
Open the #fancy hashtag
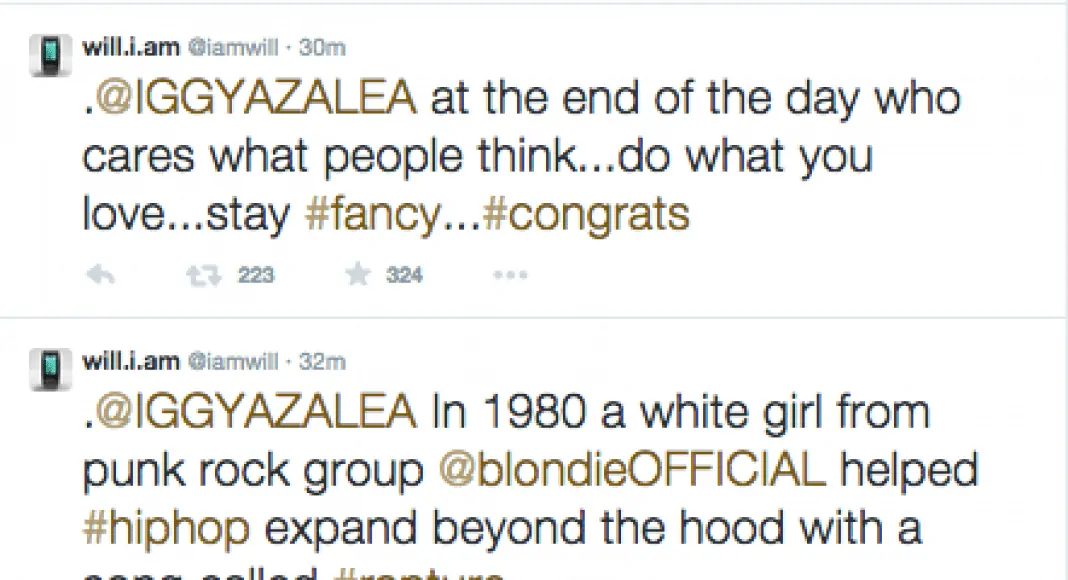pos(367,215)
